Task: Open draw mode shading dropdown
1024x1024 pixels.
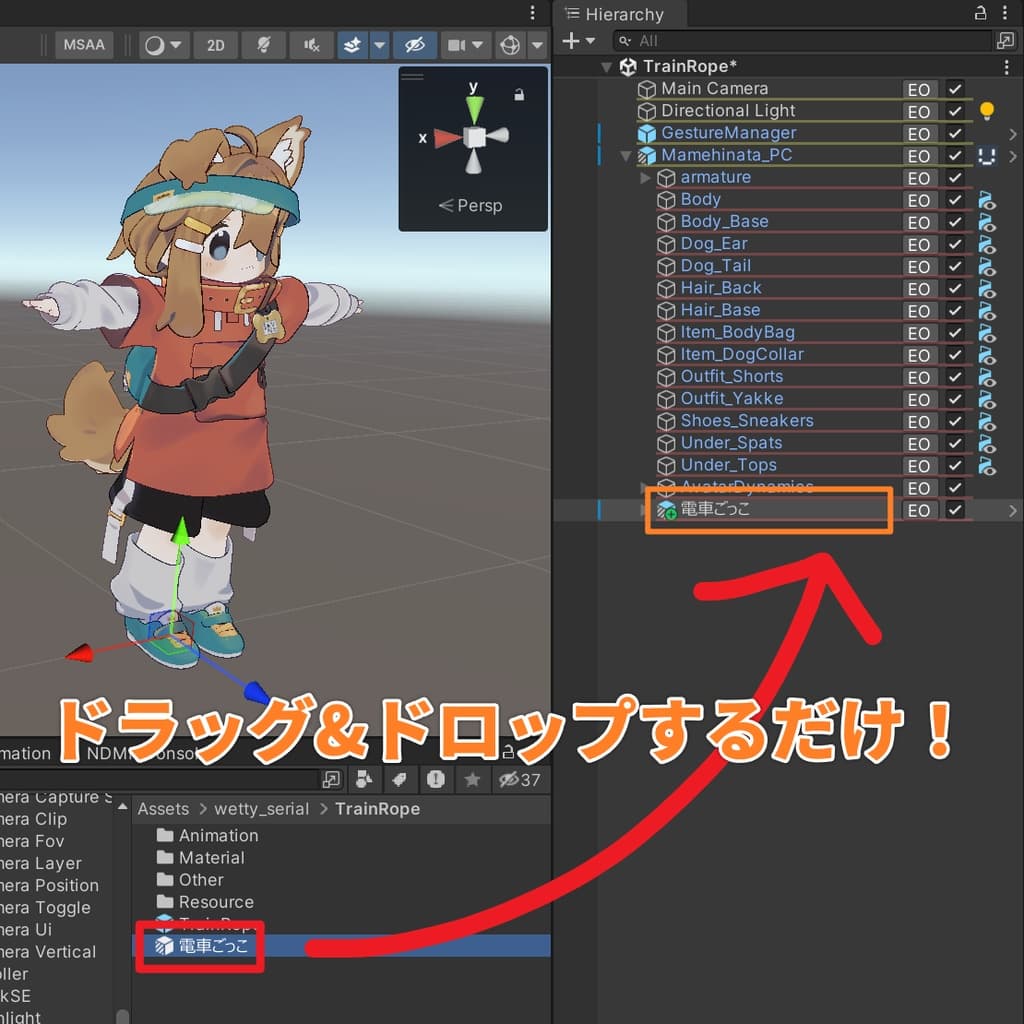Action: 163,45
